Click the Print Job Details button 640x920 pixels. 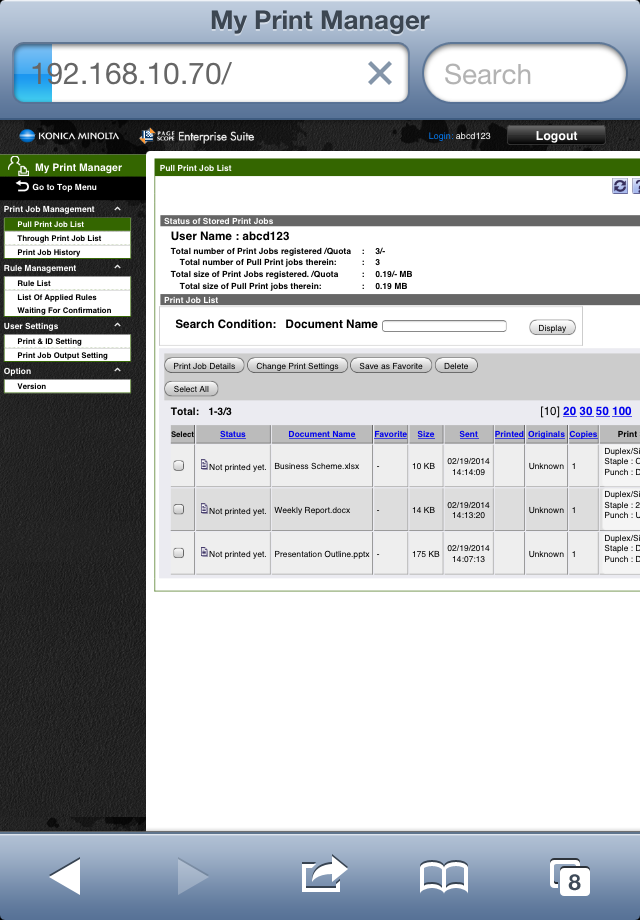click(x=204, y=366)
